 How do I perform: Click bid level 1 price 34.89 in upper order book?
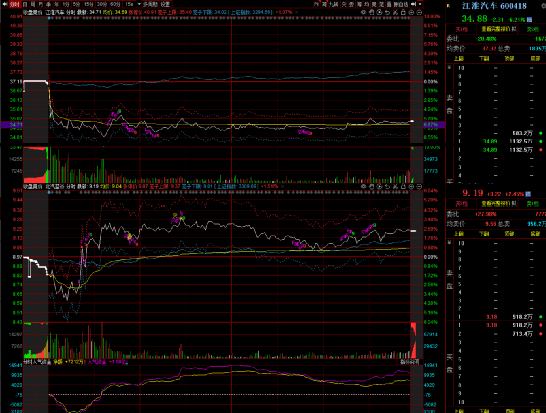pyautogui.click(x=490, y=150)
